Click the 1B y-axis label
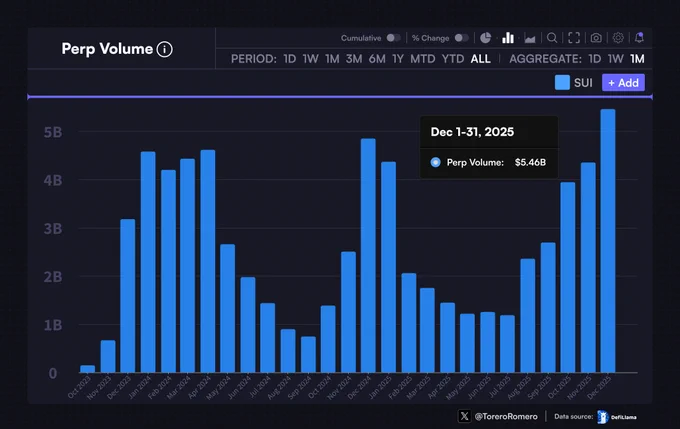The height and width of the screenshot is (429, 680). coord(53,325)
